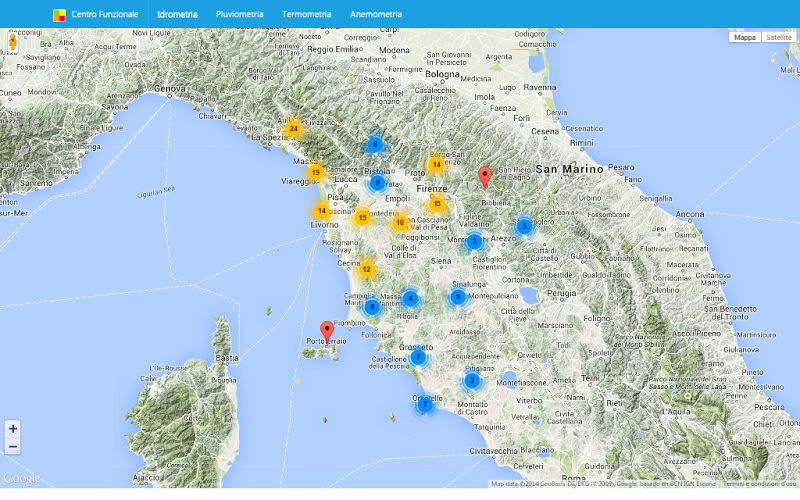Click the red marker at Portoferraio
800x500 pixels.
tap(327, 333)
